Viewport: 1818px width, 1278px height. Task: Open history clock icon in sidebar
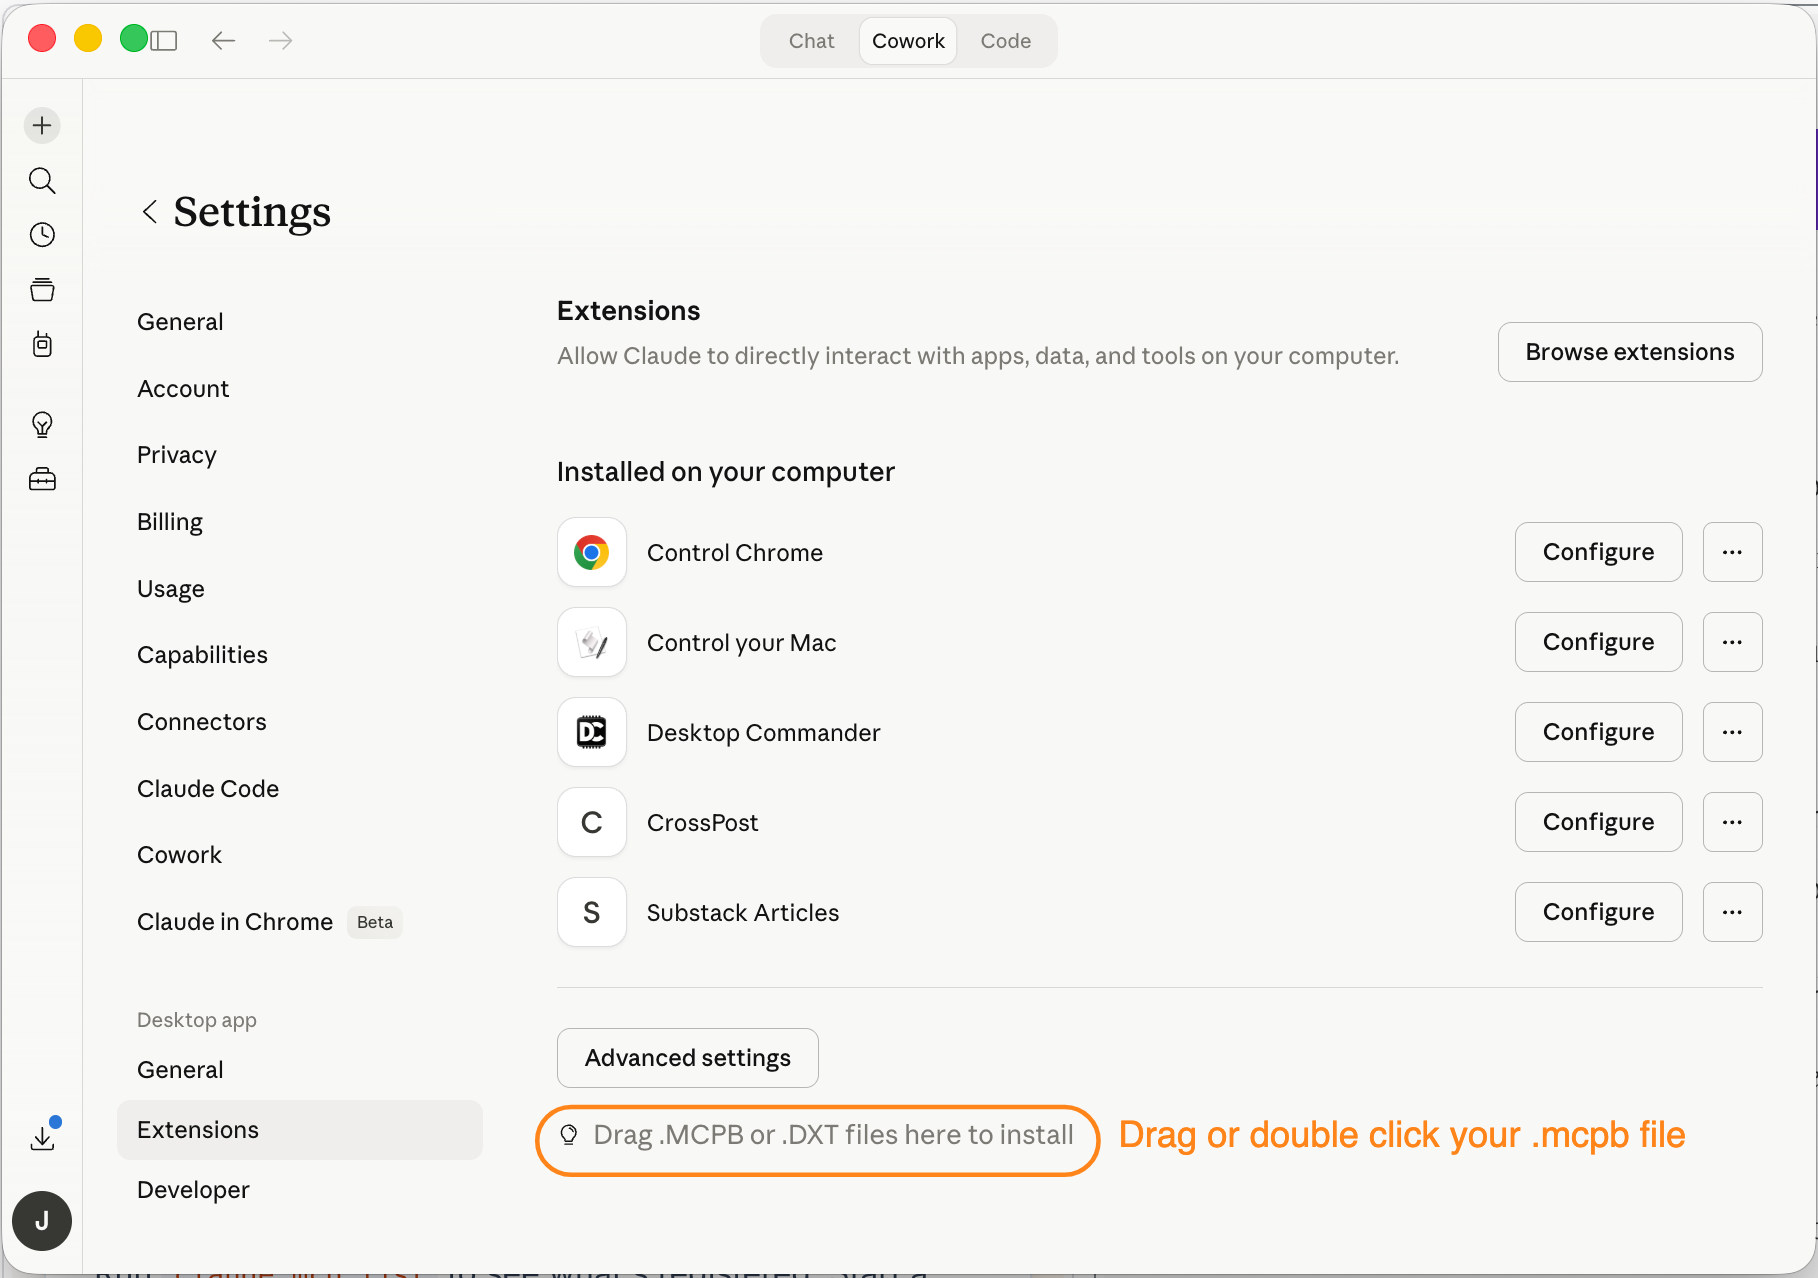42,235
